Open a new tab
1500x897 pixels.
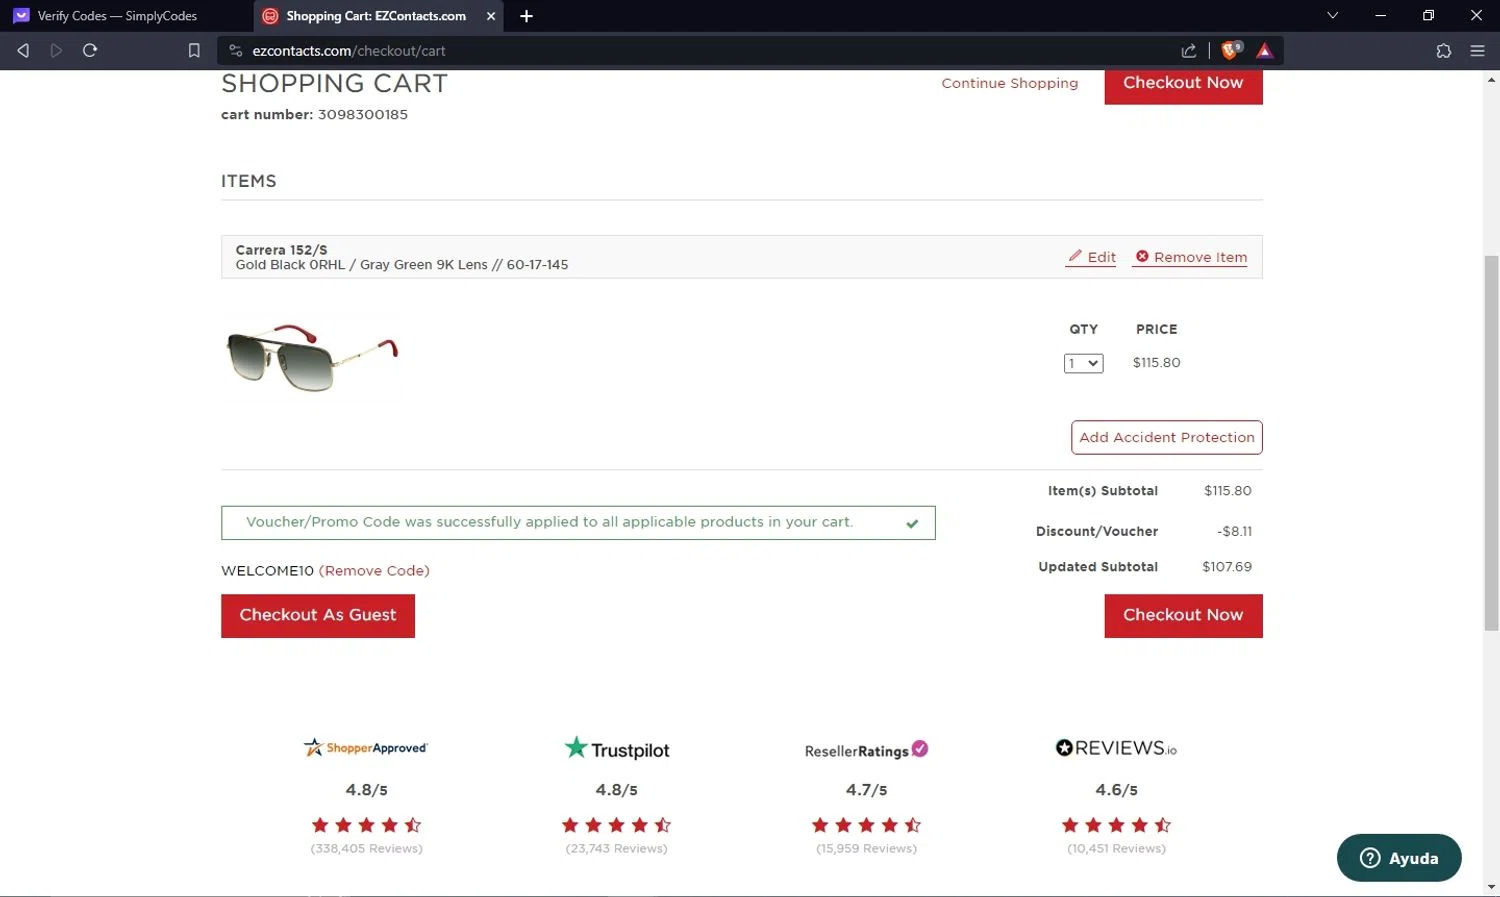[526, 16]
